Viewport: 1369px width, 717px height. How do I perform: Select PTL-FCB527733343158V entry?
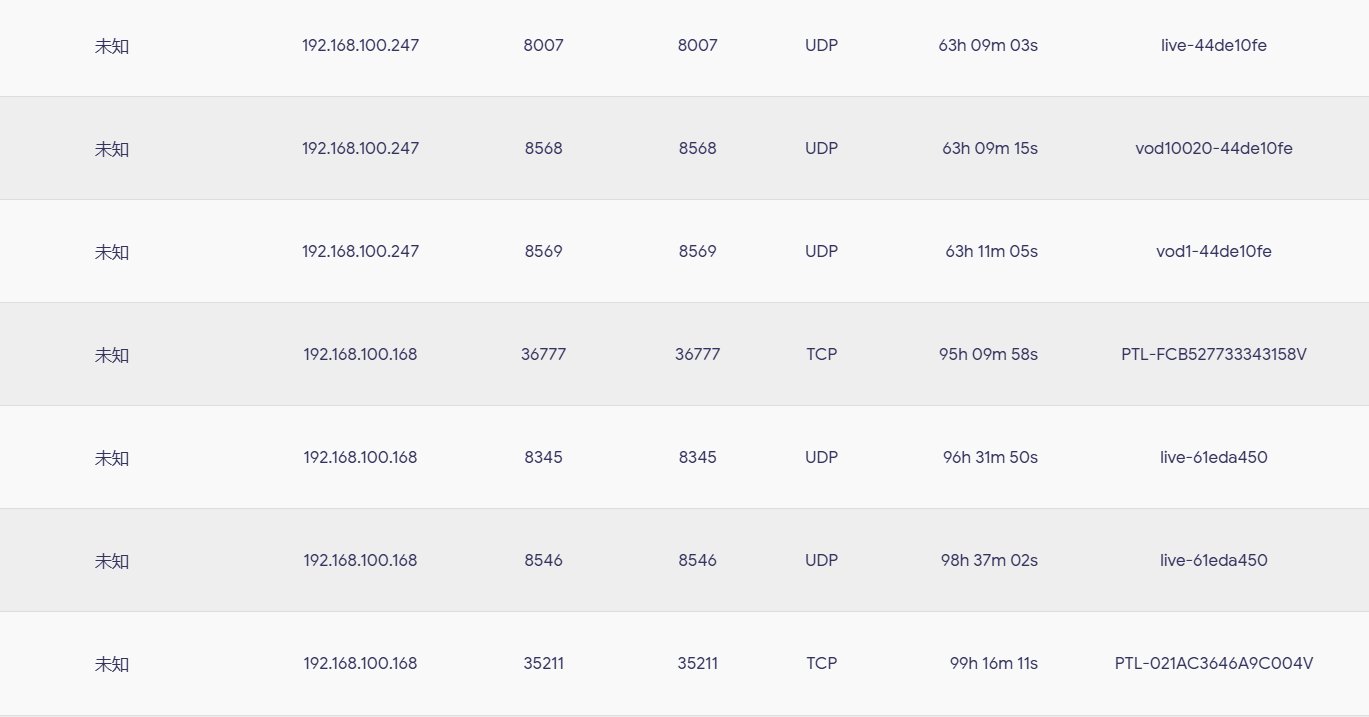click(1213, 354)
